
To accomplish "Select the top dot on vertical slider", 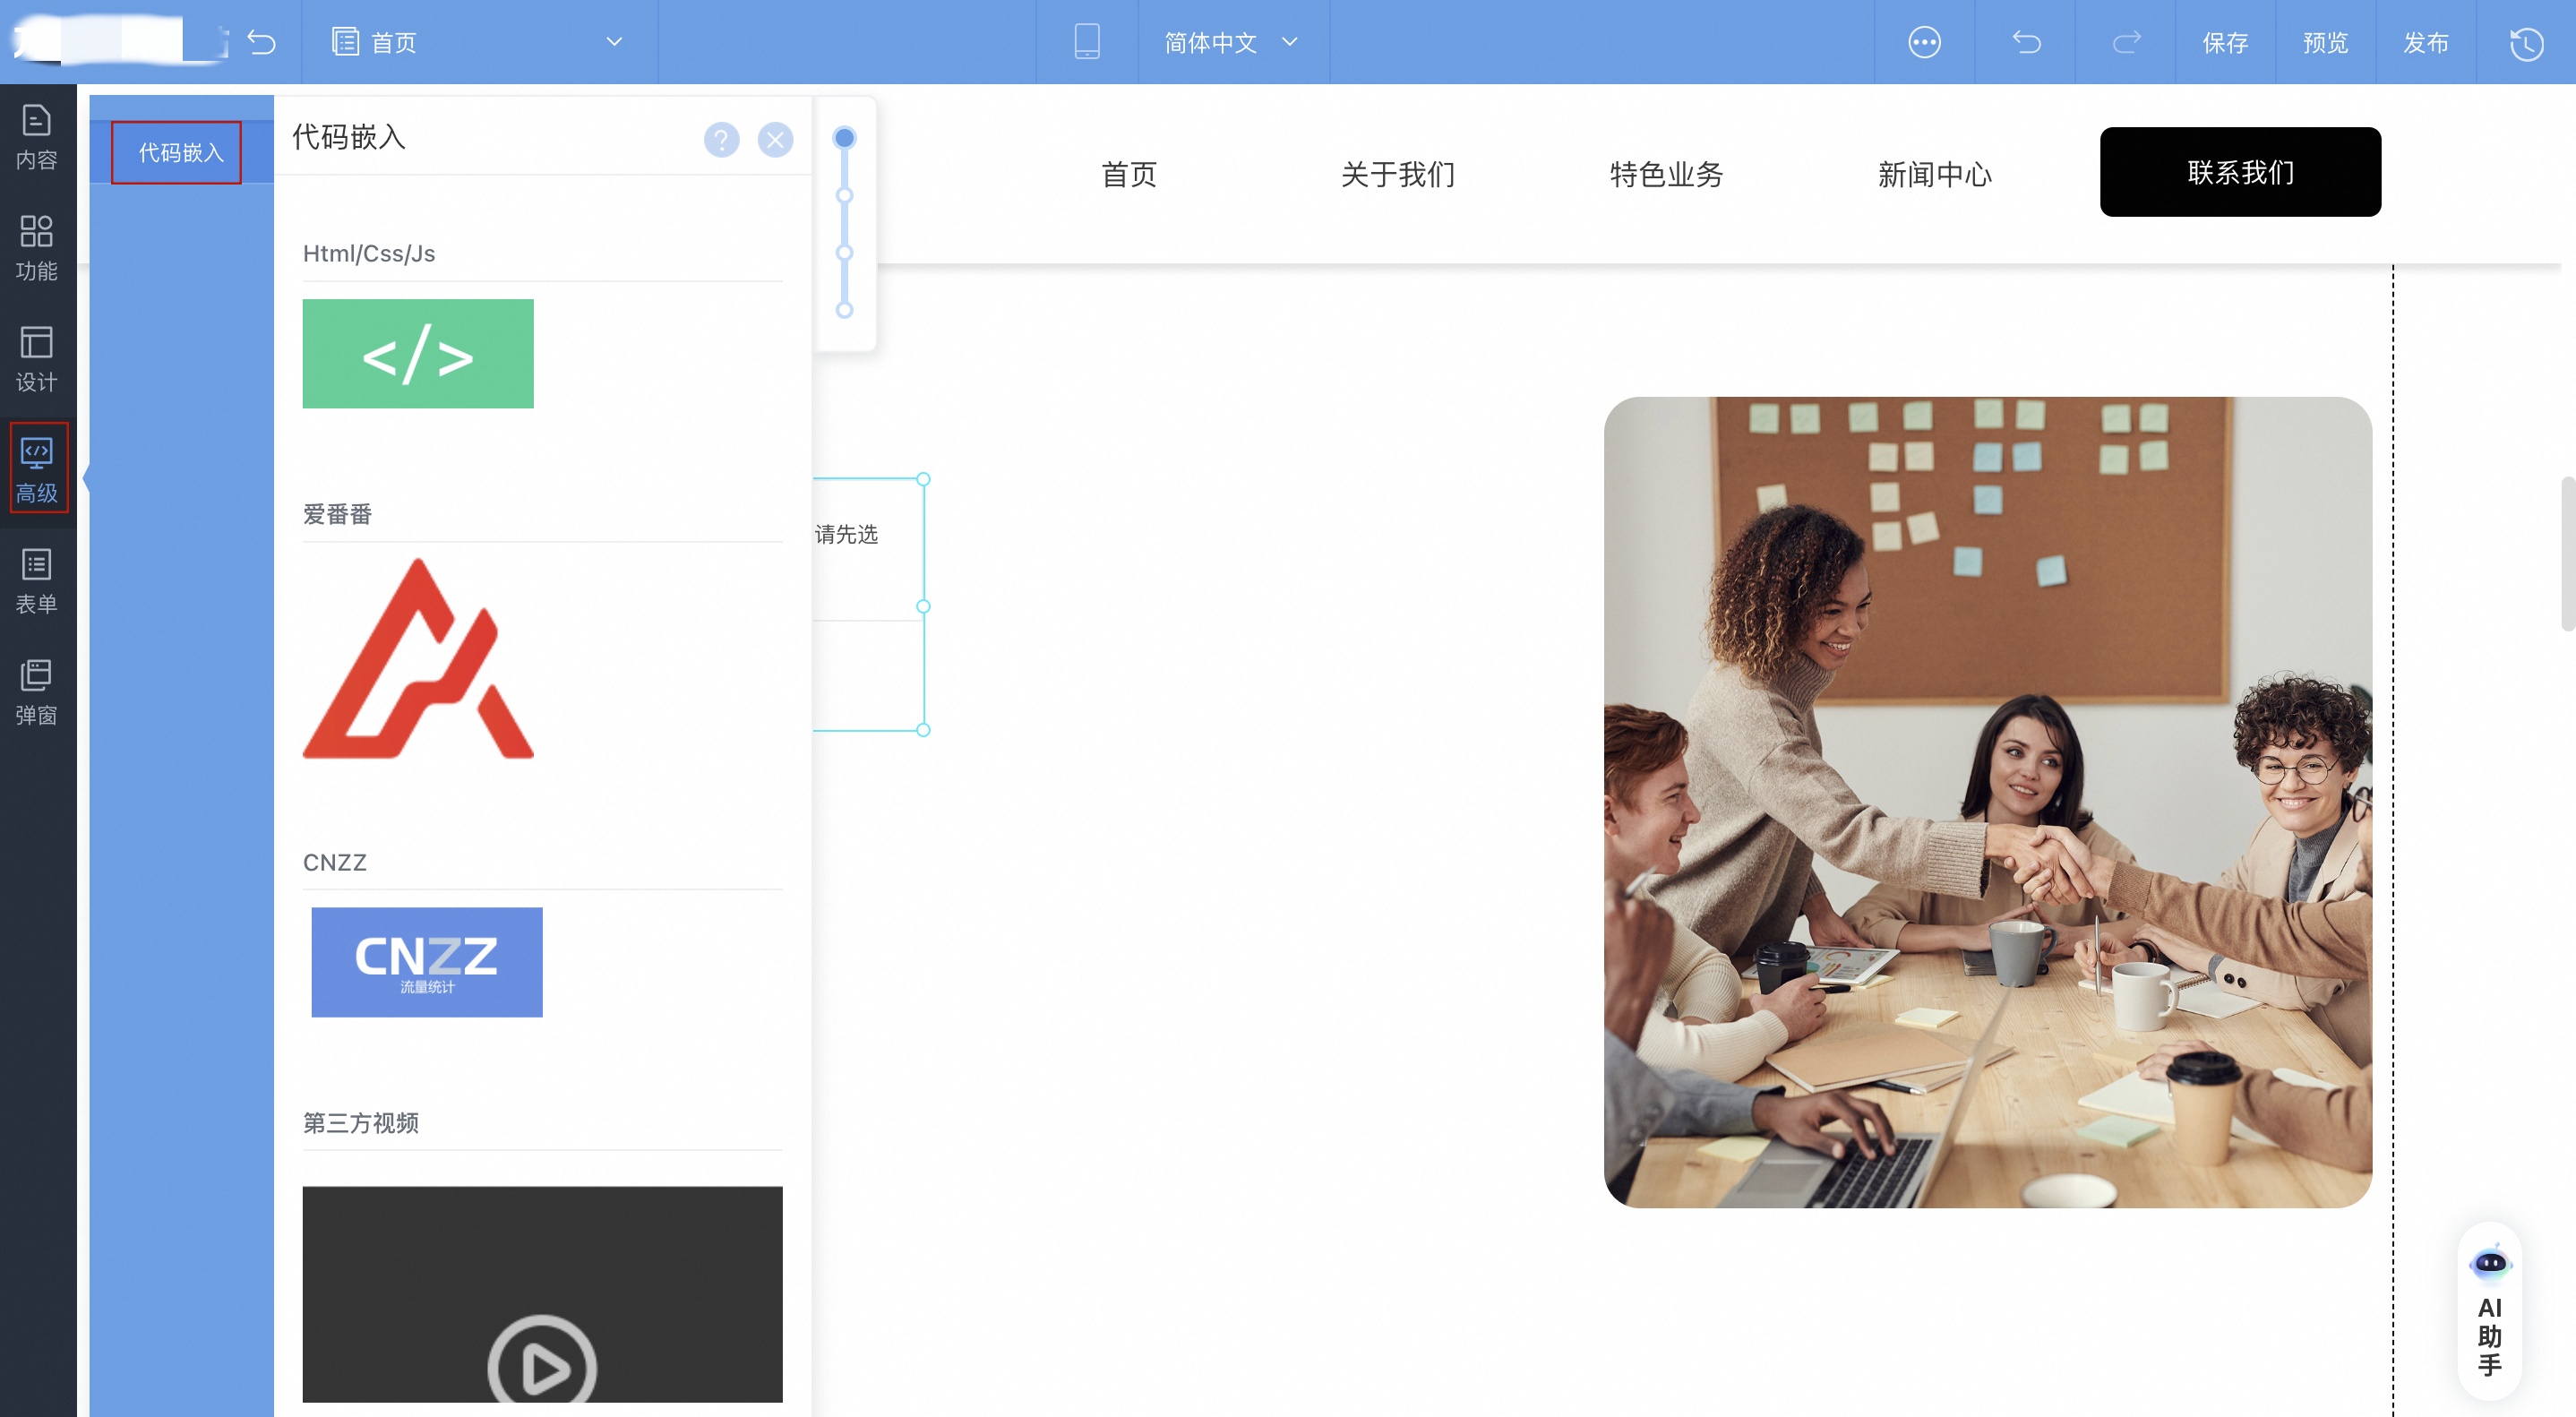I will click(844, 138).
